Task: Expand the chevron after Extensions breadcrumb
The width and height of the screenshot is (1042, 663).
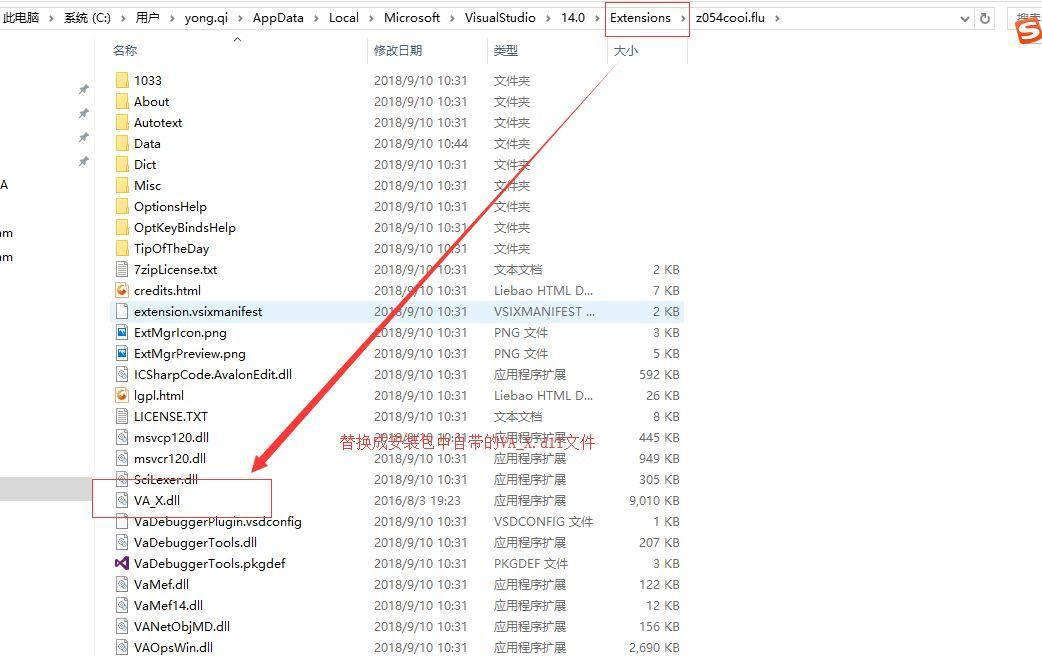Action: click(x=683, y=19)
